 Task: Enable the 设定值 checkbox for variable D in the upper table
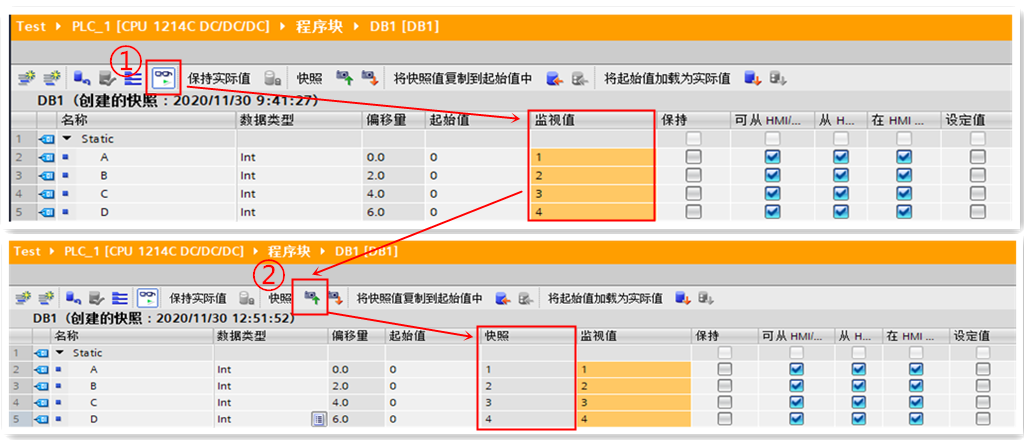976,212
